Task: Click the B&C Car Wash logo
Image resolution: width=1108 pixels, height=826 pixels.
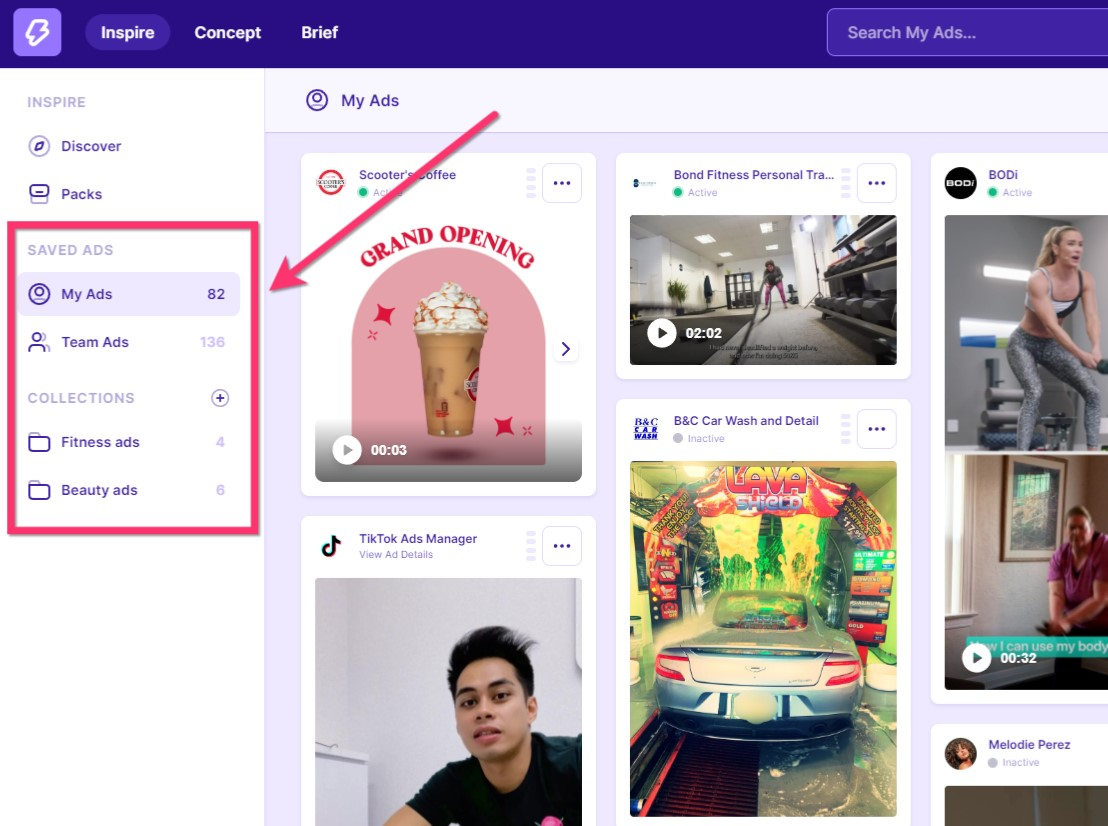Action: (646, 428)
